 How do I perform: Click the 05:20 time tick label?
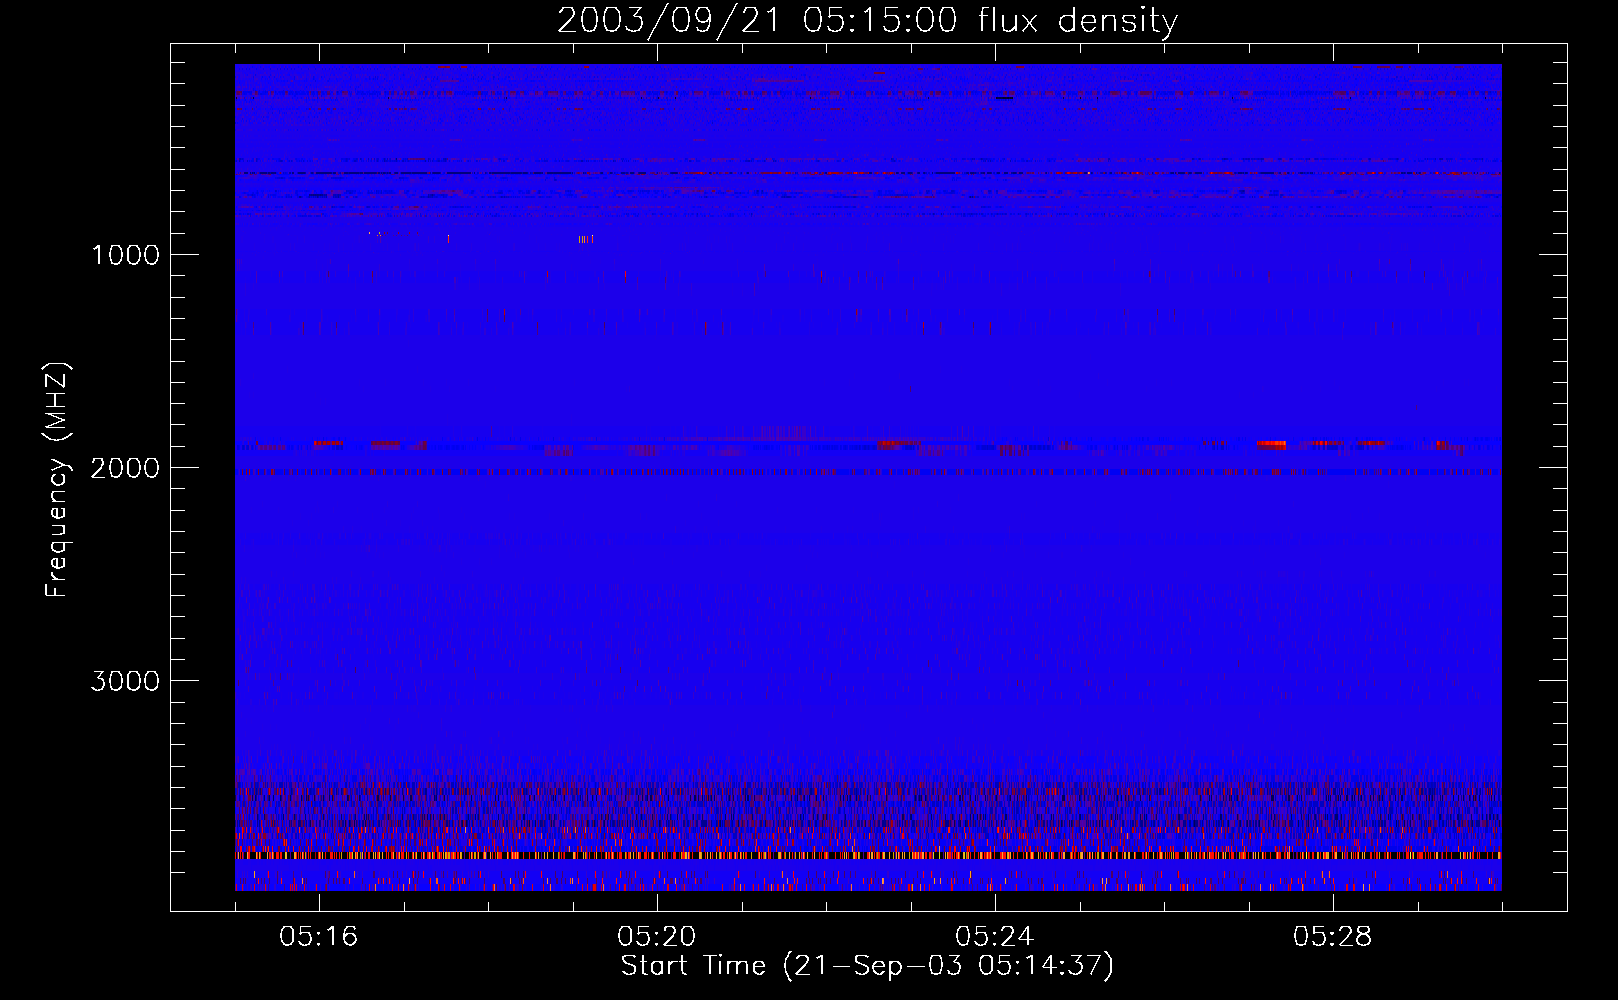(x=657, y=937)
